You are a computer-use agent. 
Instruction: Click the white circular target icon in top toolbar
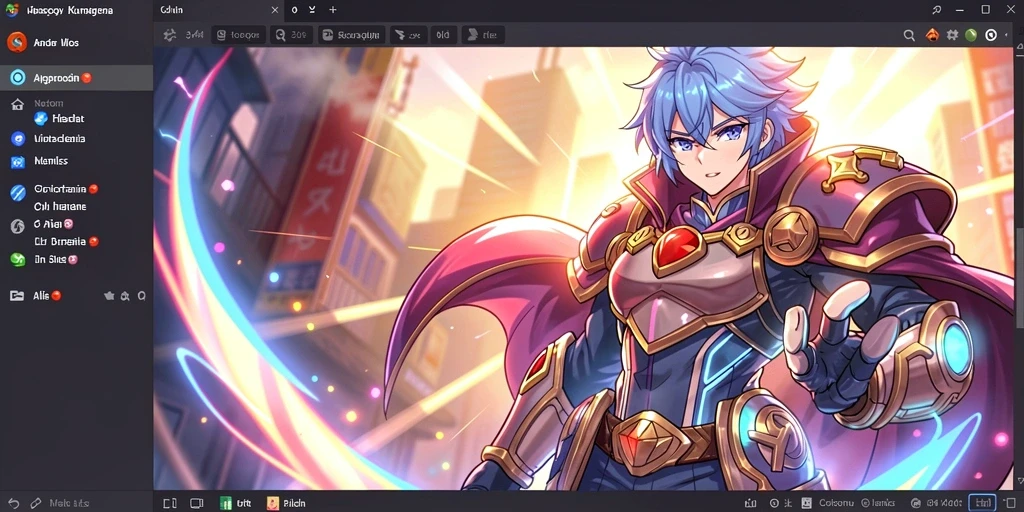991,35
